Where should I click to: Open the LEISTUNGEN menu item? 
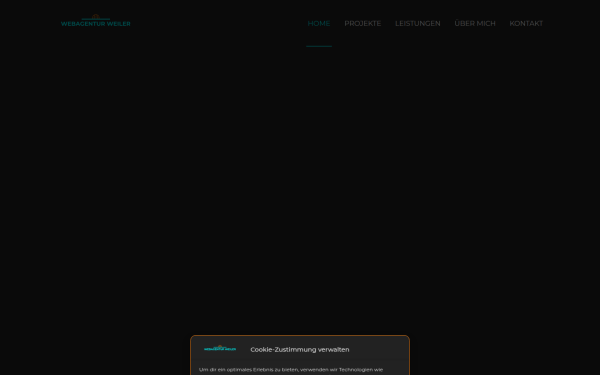click(417, 24)
